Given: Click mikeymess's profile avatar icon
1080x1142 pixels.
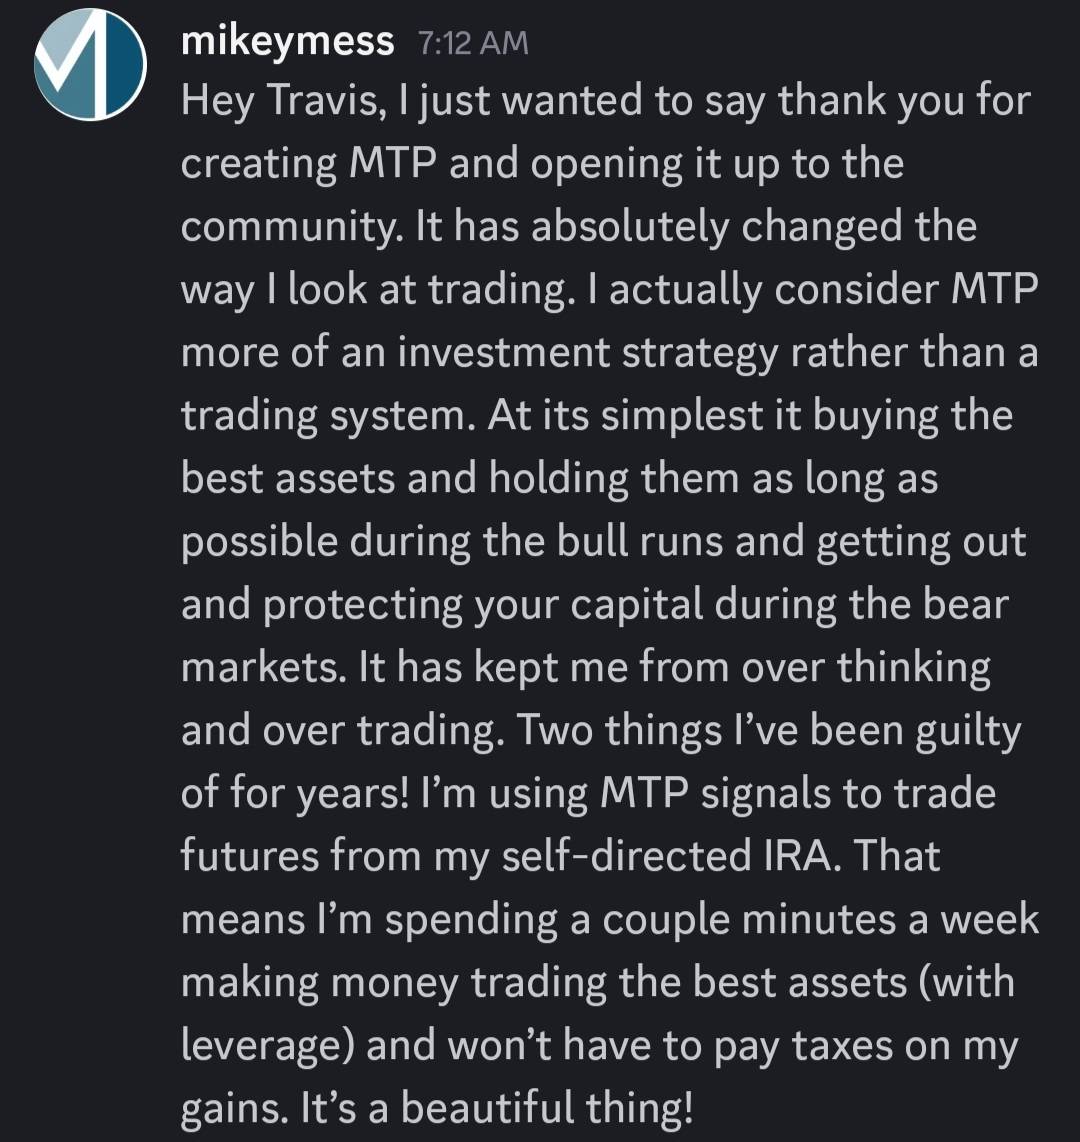Looking at the screenshot, I should [90, 65].
